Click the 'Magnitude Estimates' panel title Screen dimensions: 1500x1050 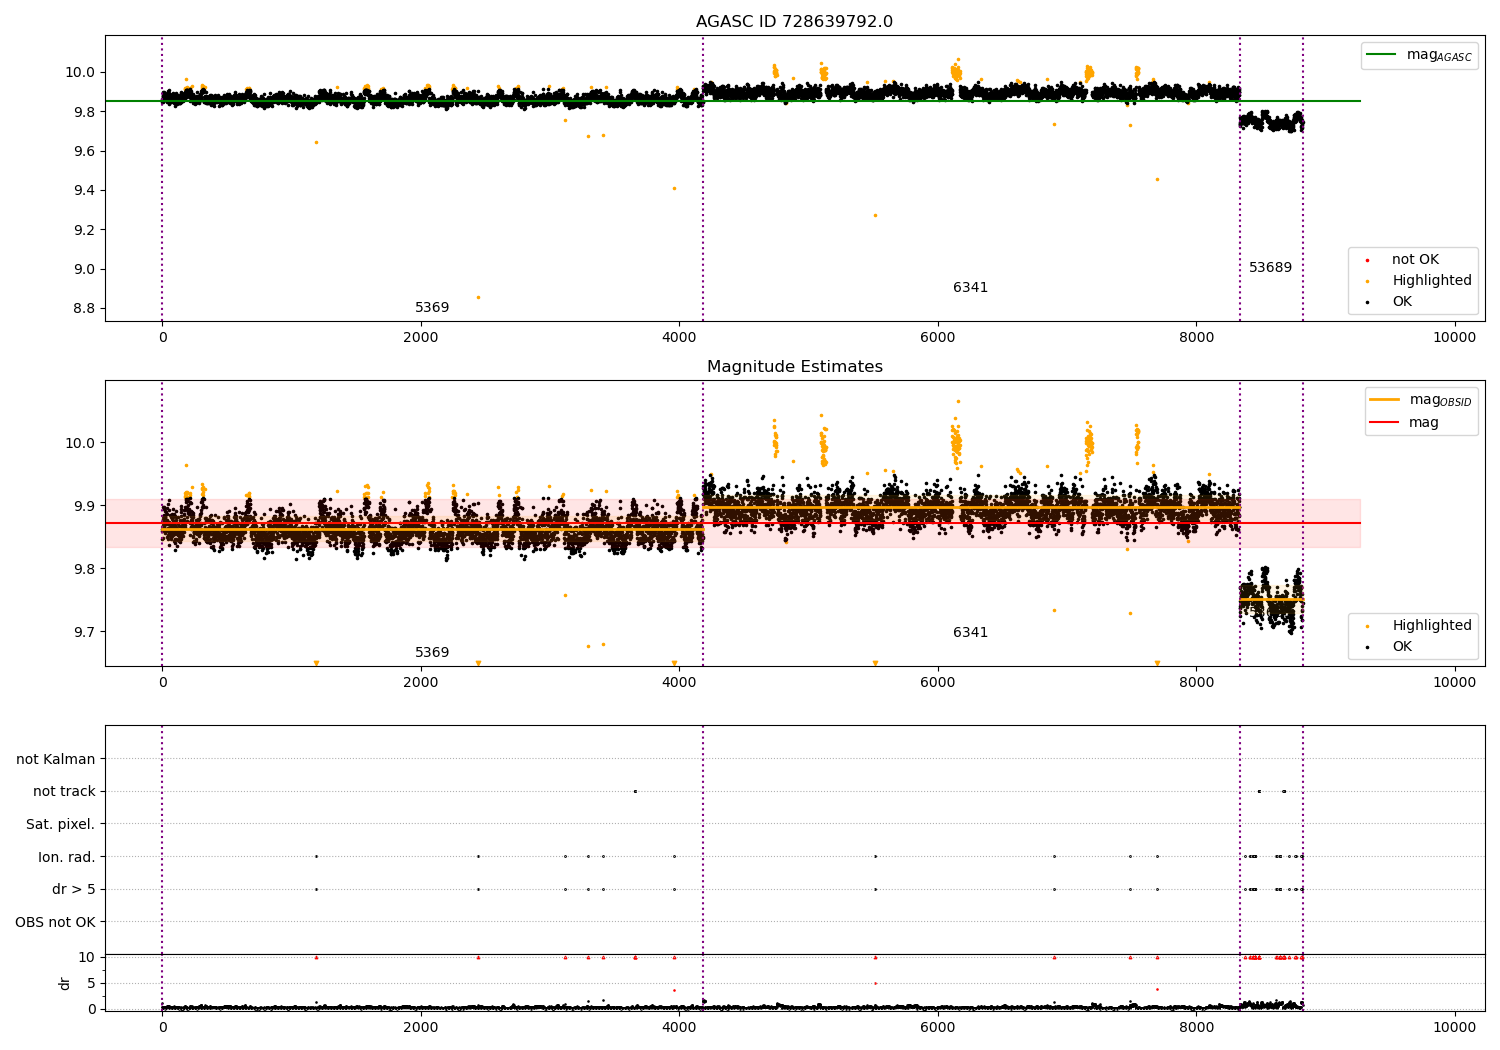pyautogui.click(x=794, y=367)
